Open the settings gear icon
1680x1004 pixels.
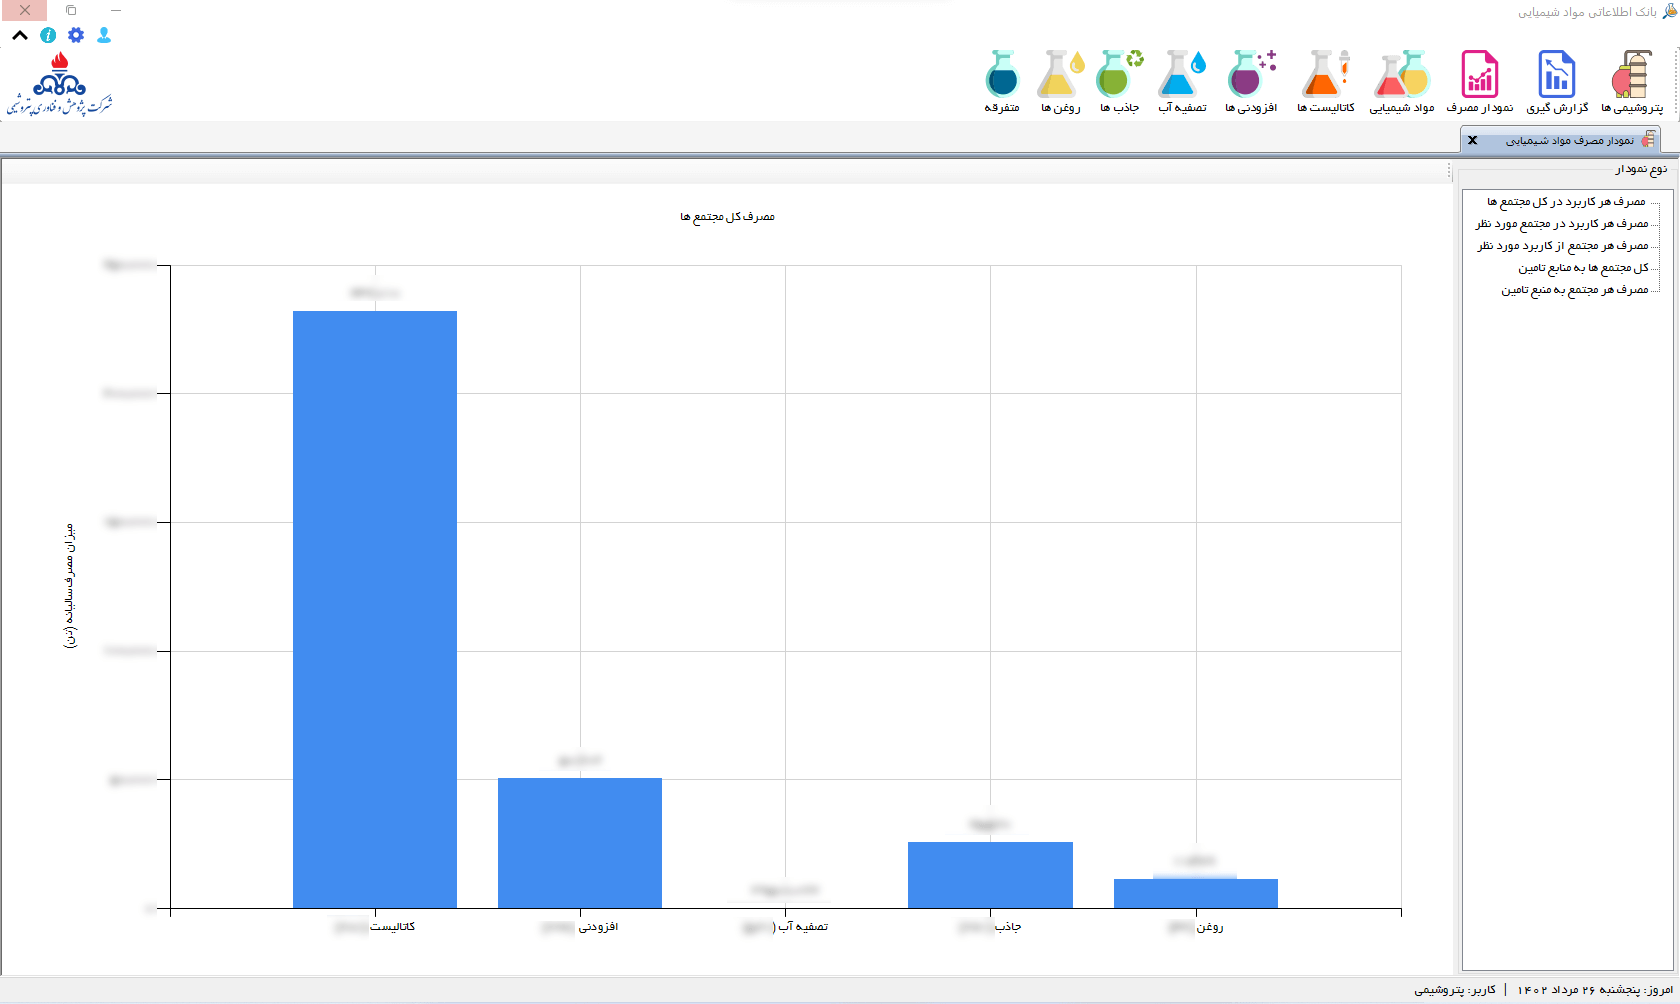pos(76,35)
